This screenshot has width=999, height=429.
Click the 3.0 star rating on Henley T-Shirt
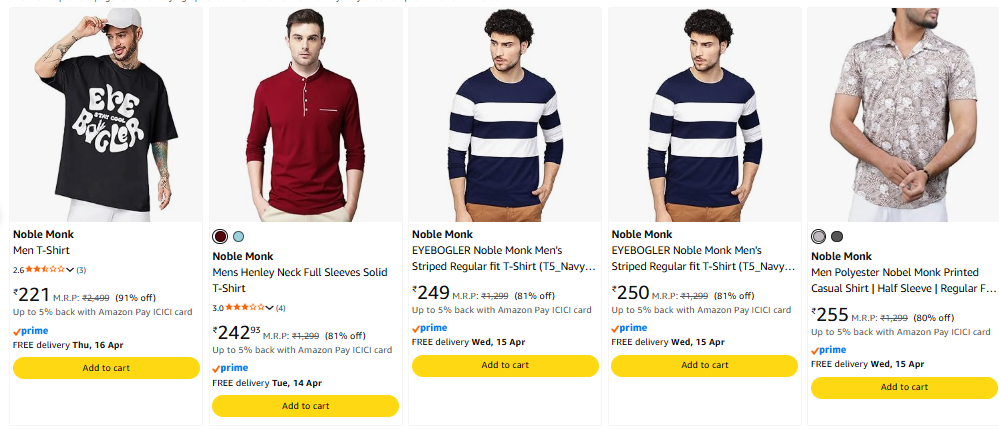(x=244, y=307)
